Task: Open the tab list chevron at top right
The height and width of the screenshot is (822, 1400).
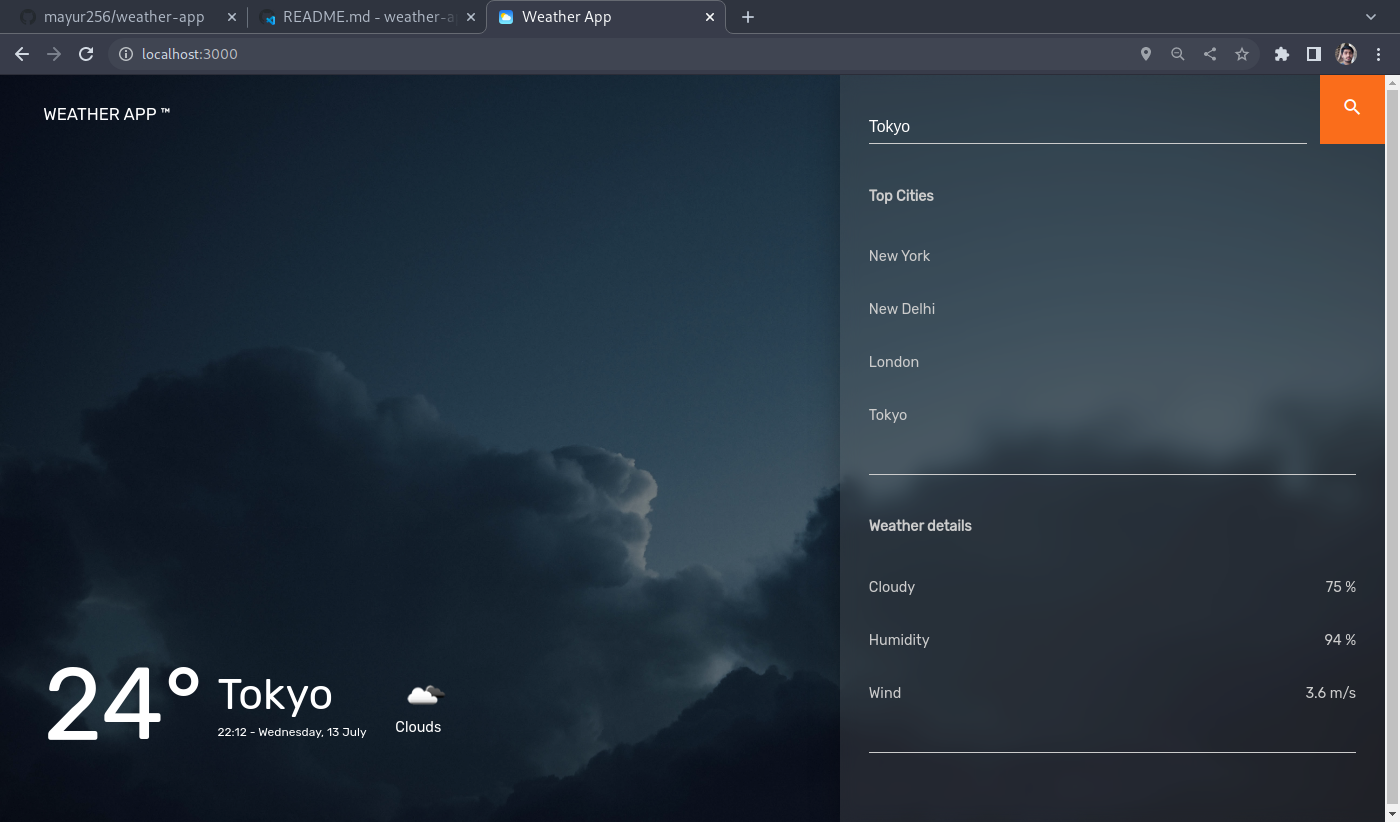Action: (x=1370, y=17)
